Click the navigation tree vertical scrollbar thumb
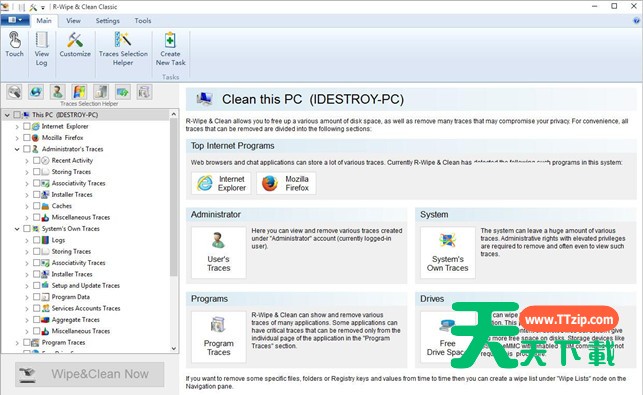 174,197
